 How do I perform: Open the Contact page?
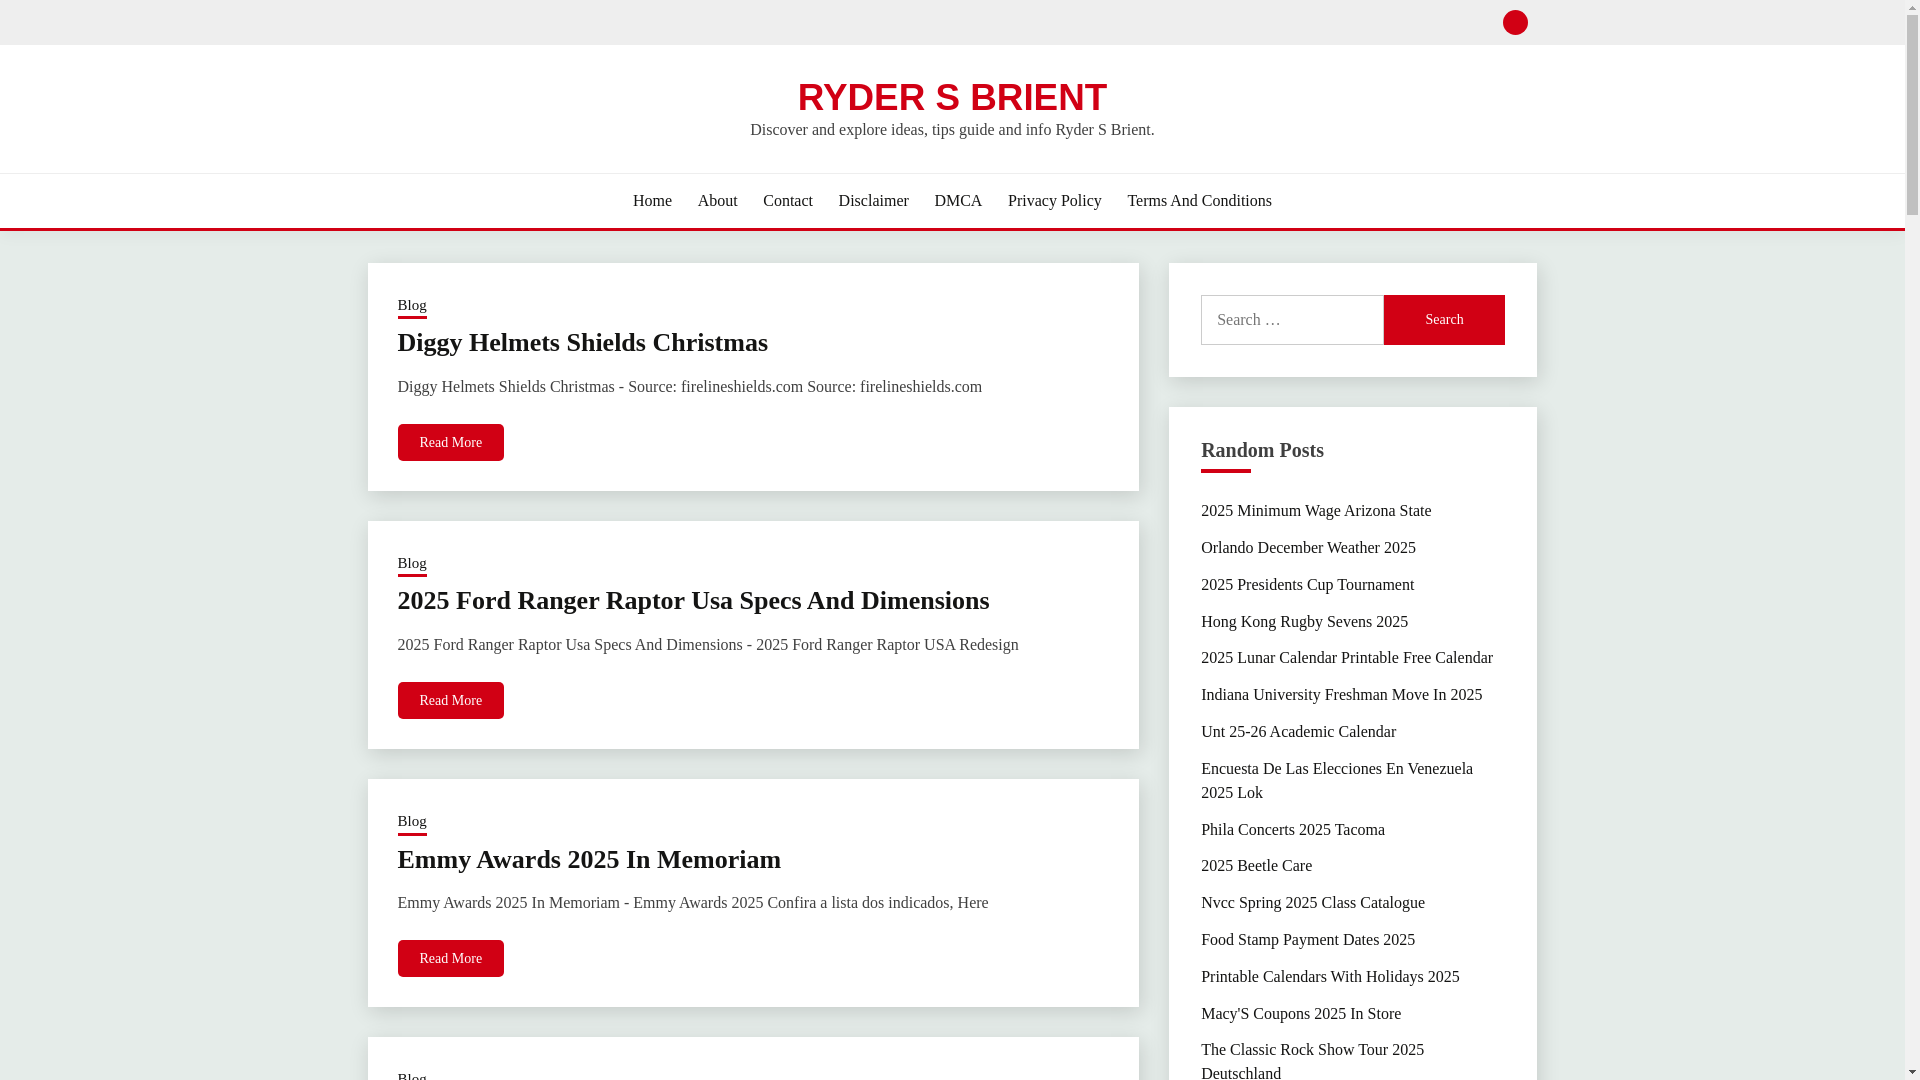tap(787, 201)
